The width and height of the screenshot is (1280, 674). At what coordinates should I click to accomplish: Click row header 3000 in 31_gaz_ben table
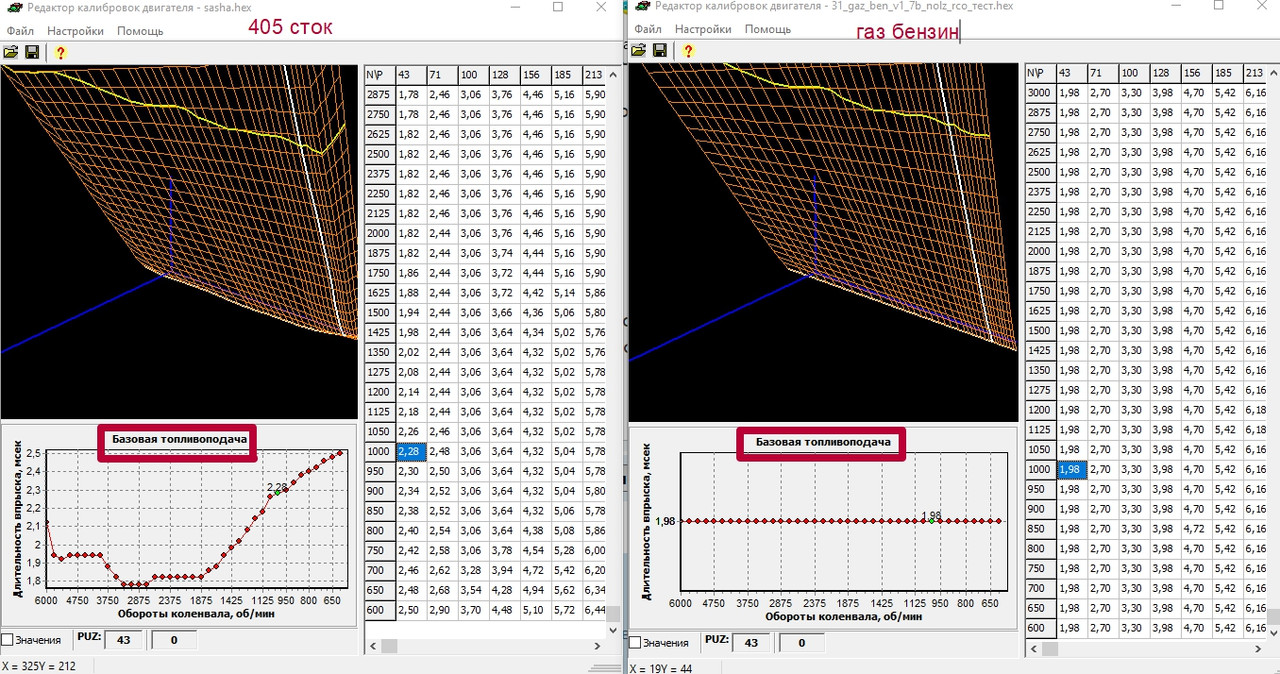[1041, 92]
